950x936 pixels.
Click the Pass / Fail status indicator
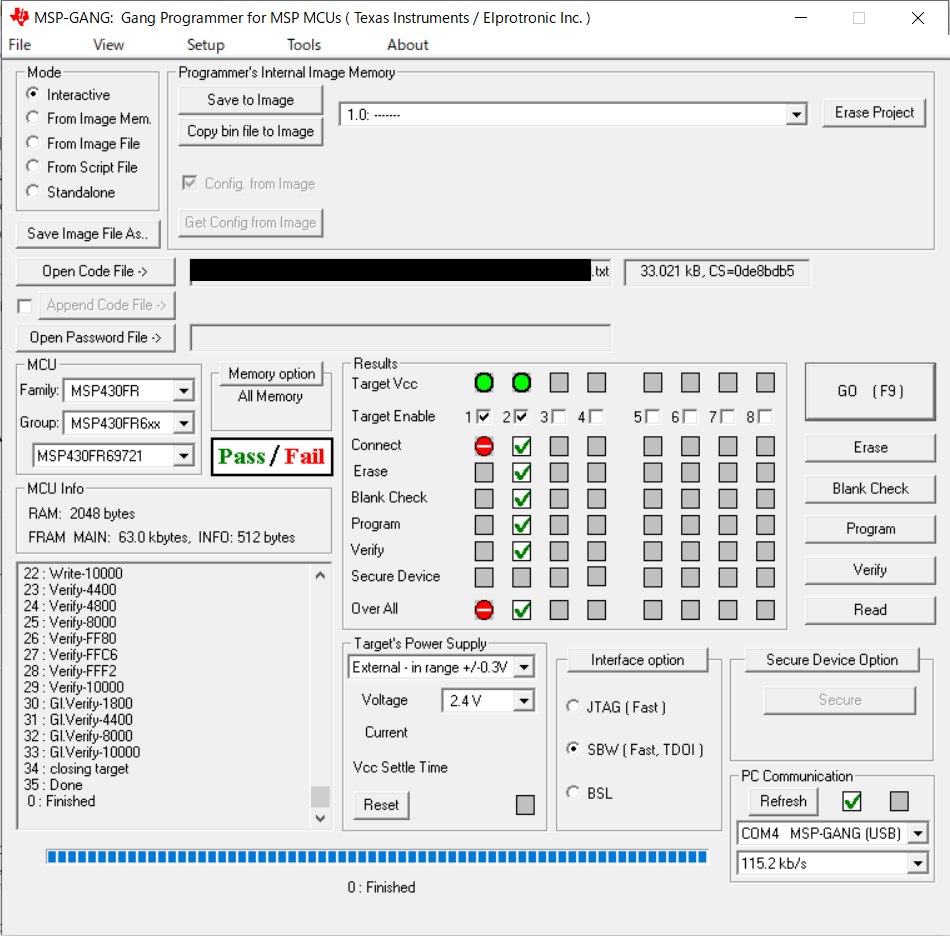271,456
